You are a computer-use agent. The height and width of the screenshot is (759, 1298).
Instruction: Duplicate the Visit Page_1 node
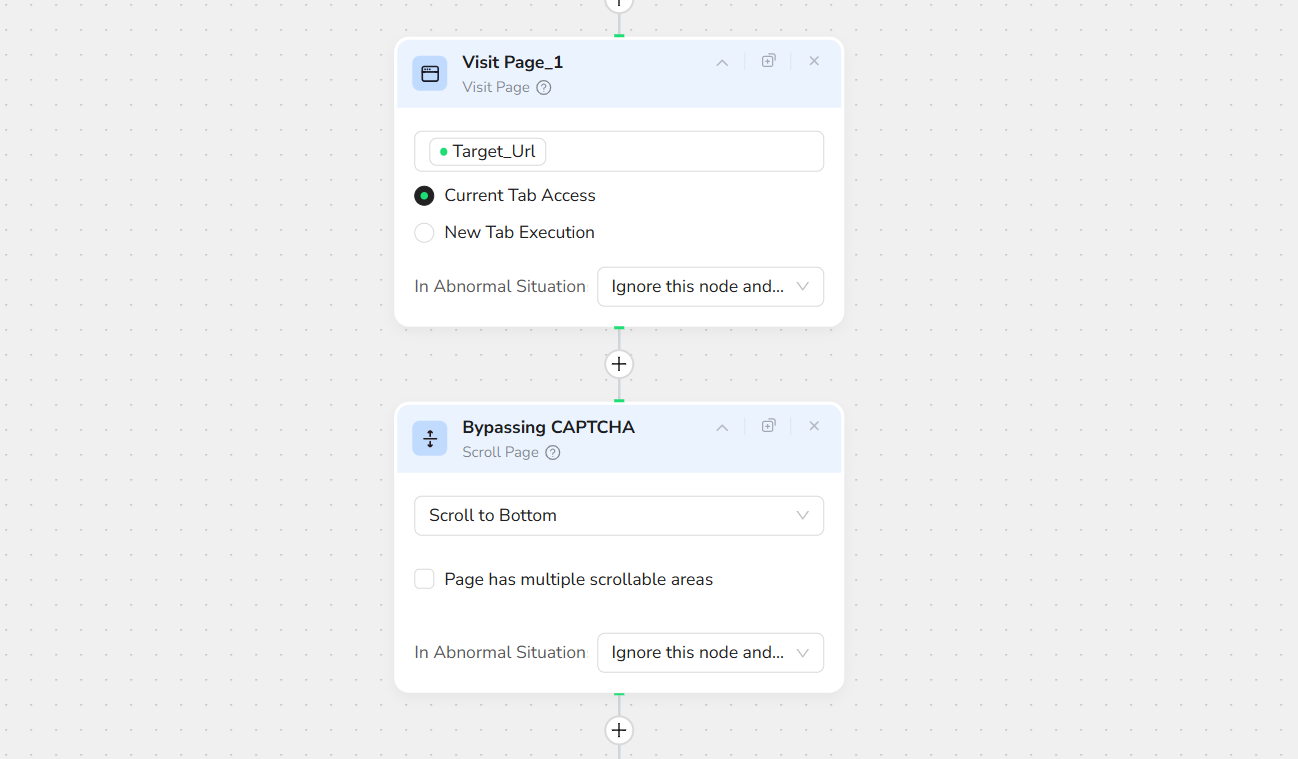pos(768,61)
